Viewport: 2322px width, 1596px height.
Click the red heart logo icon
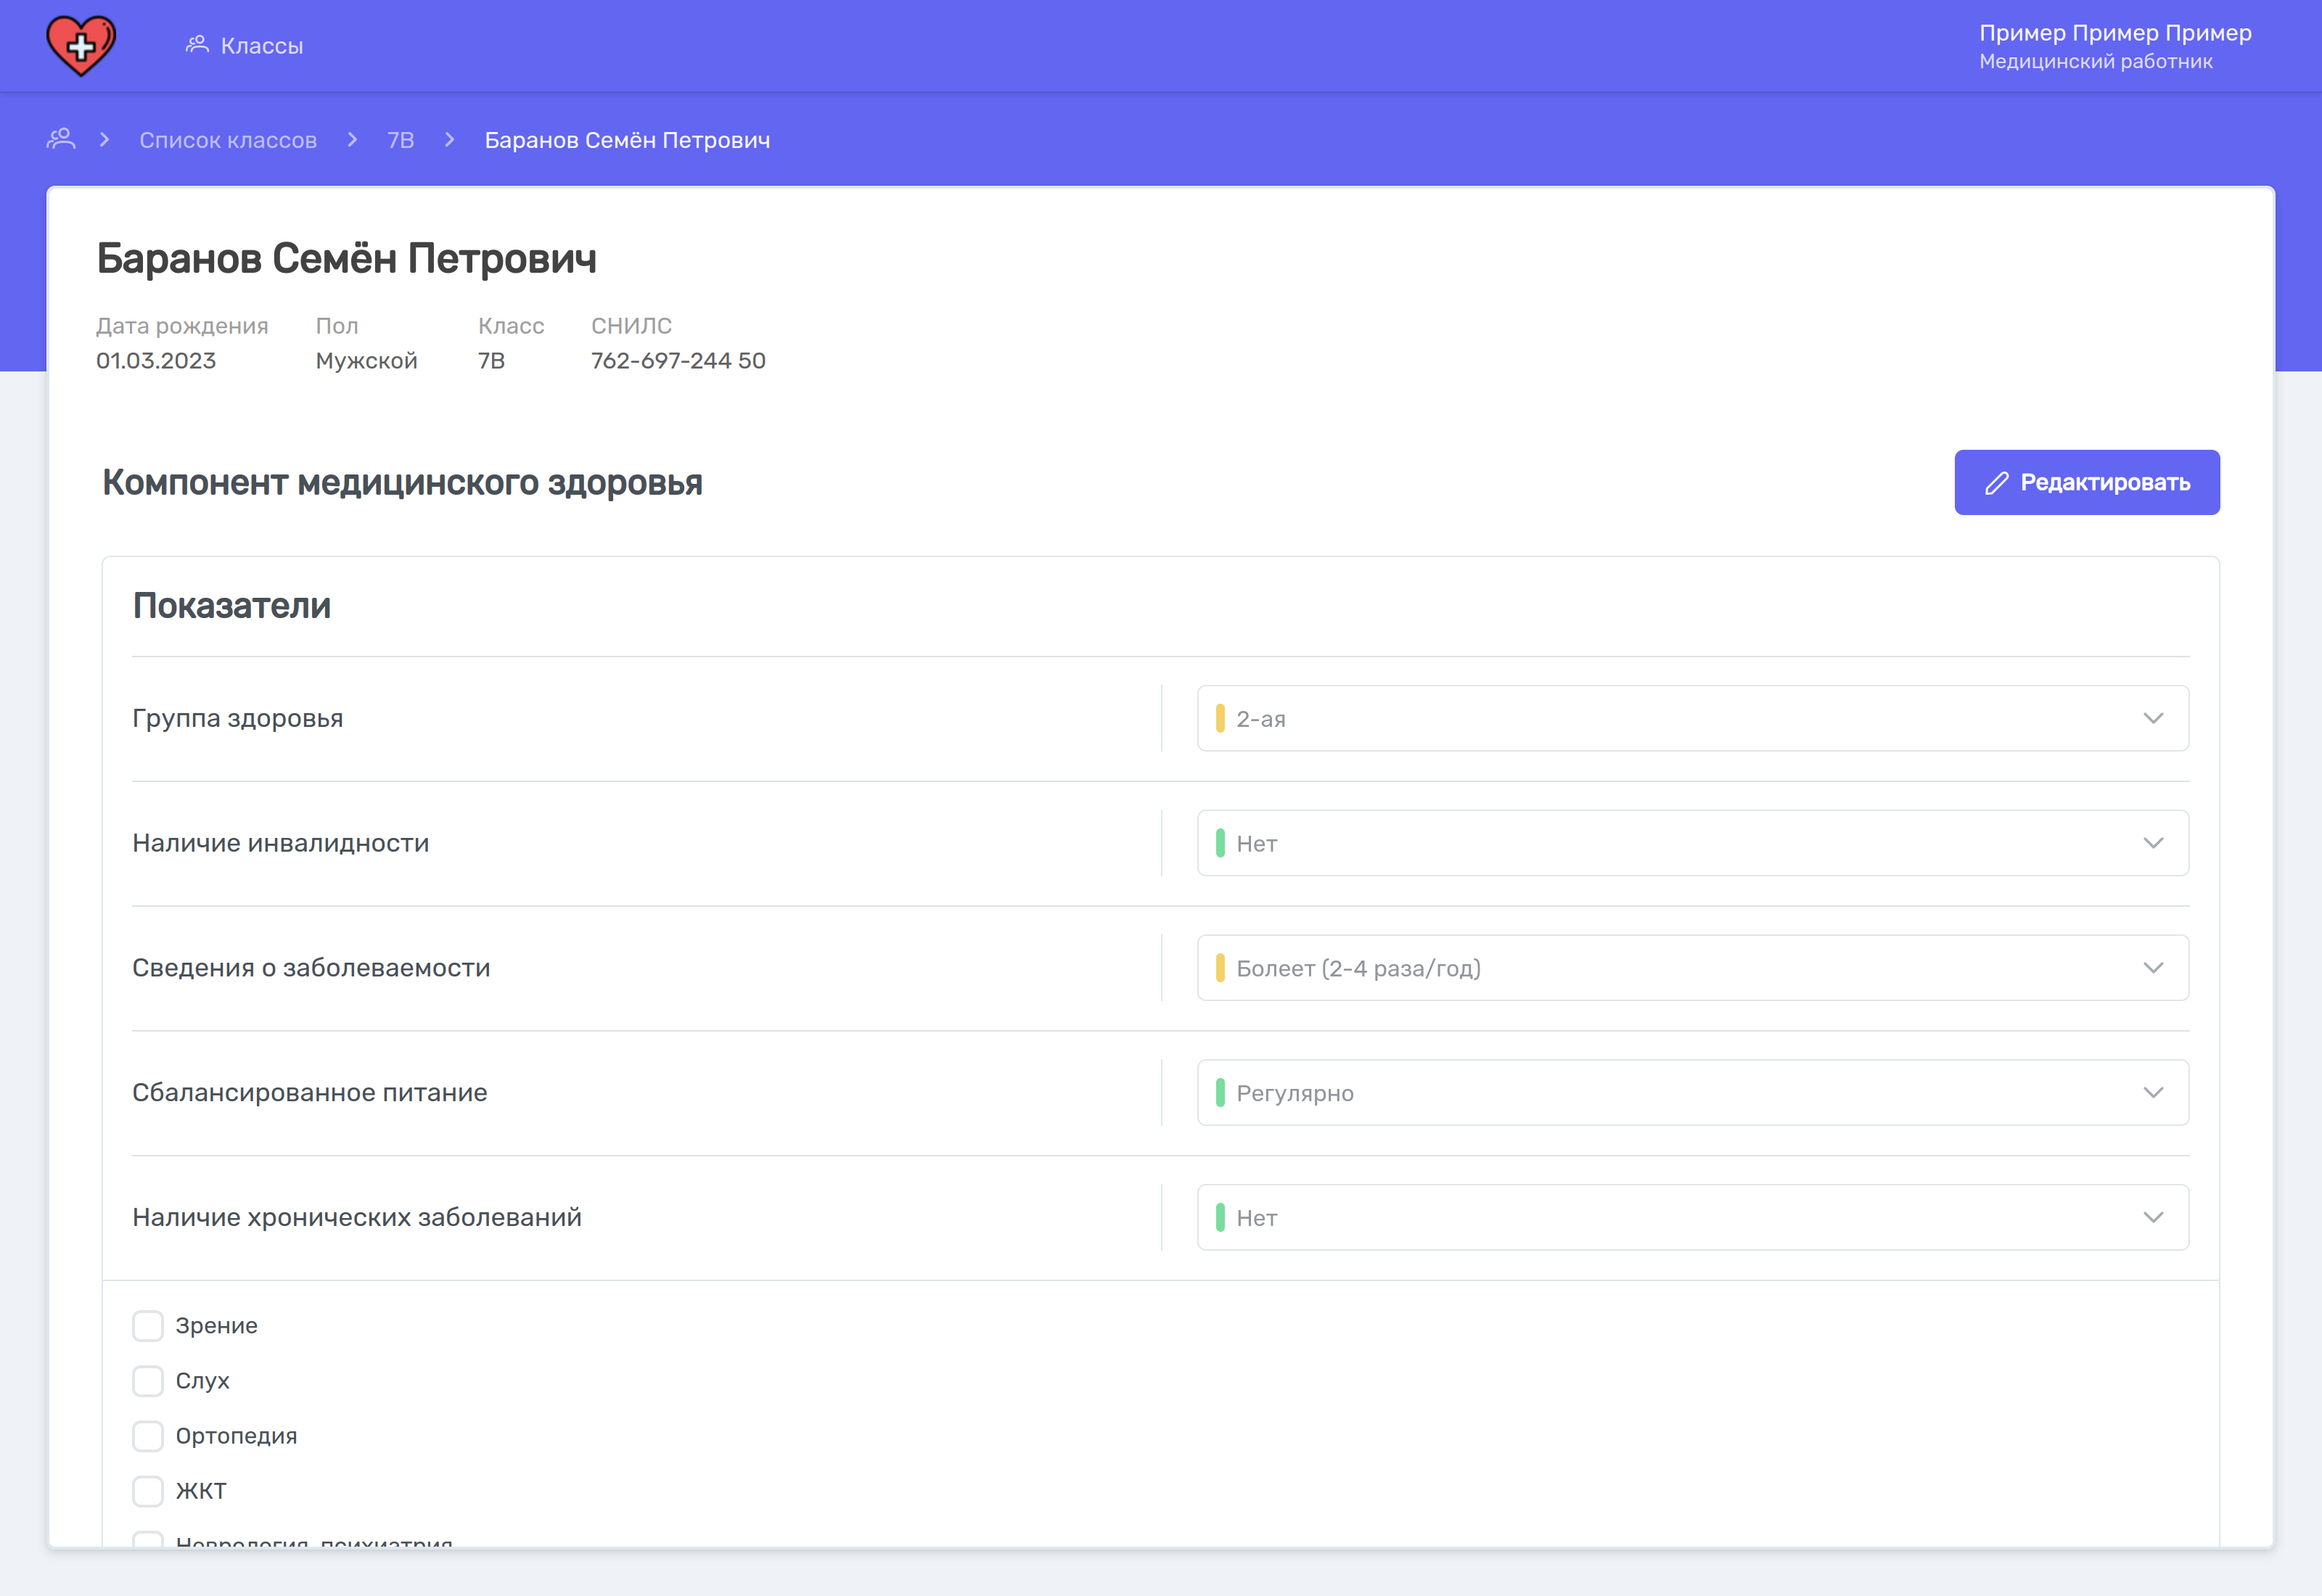coord(81,46)
